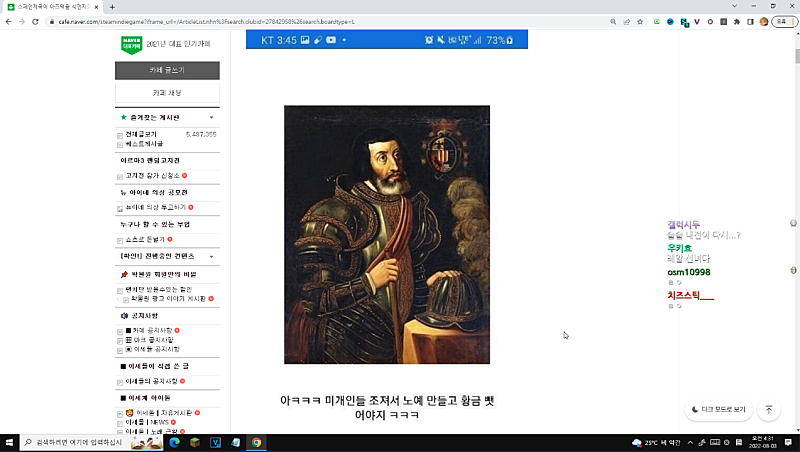The height and width of the screenshot is (452, 800).
Task: Click the dark square extension icon
Action: point(723,22)
